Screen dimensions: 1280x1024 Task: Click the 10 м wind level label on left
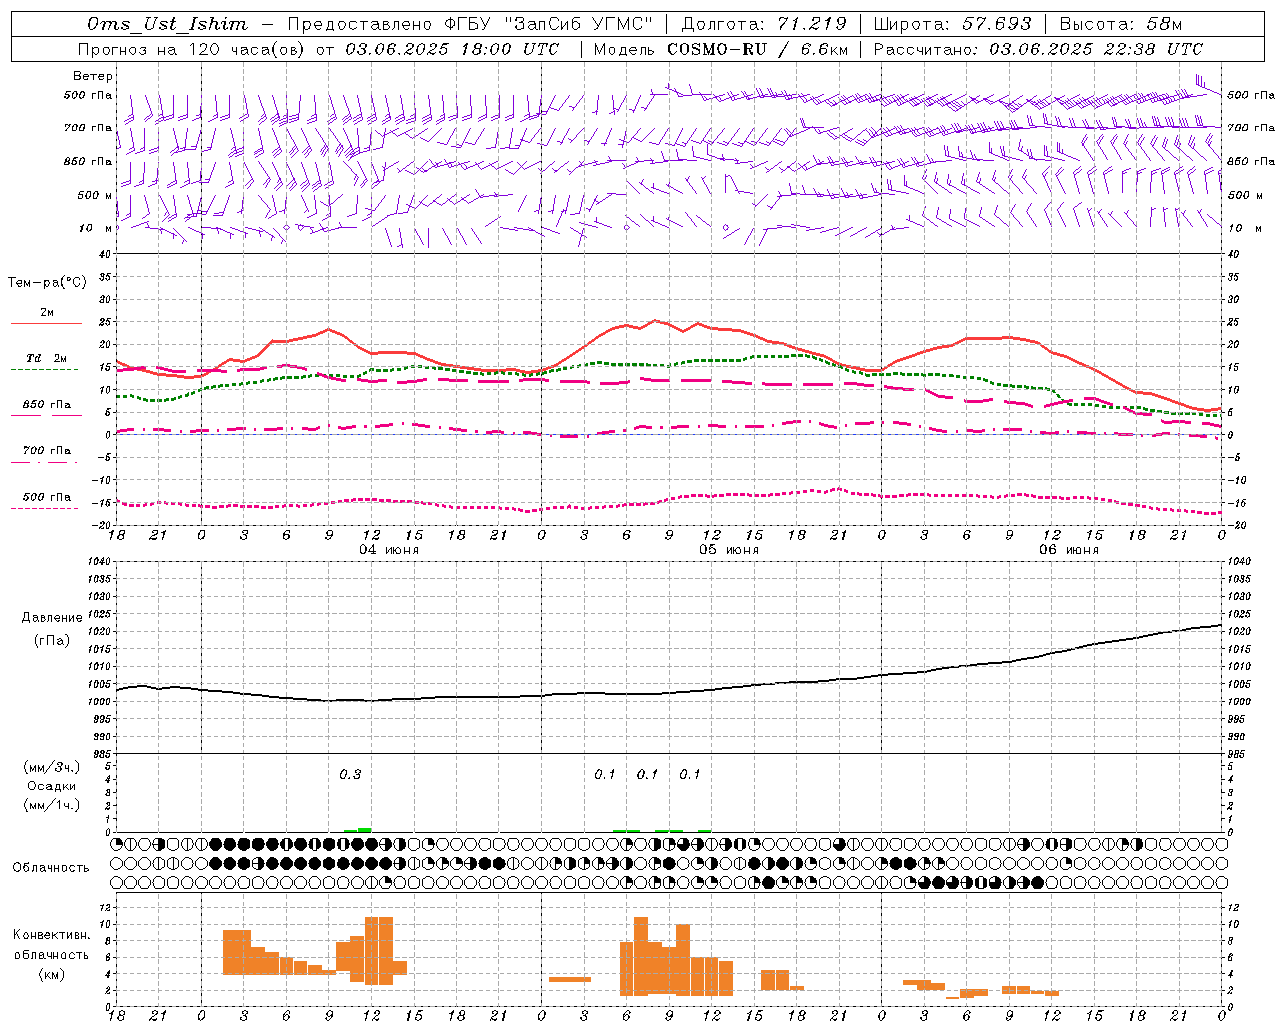pos(97,228)
